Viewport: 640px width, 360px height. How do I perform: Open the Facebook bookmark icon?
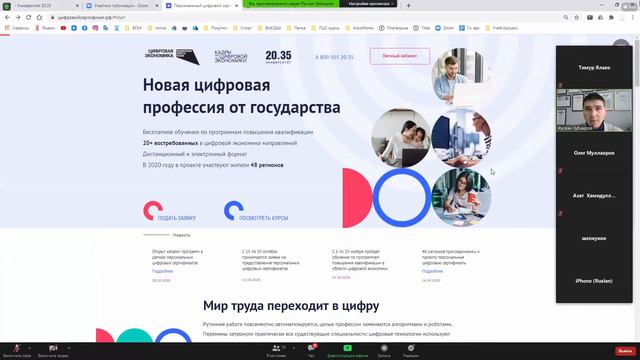pyautogui.click(x=84, y=28)
